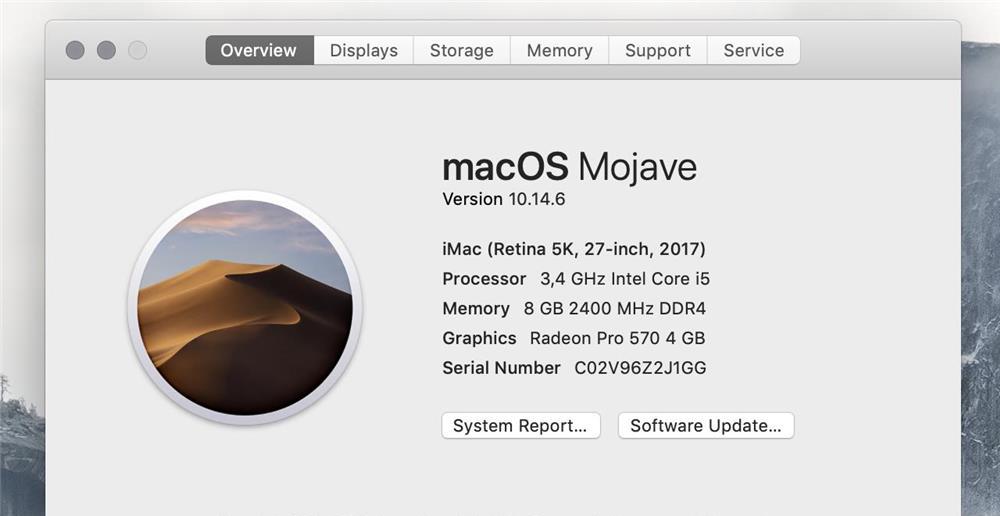Screen dimensions: 1000x516
Task: Open Software Update...
Action: coord(705,426)
